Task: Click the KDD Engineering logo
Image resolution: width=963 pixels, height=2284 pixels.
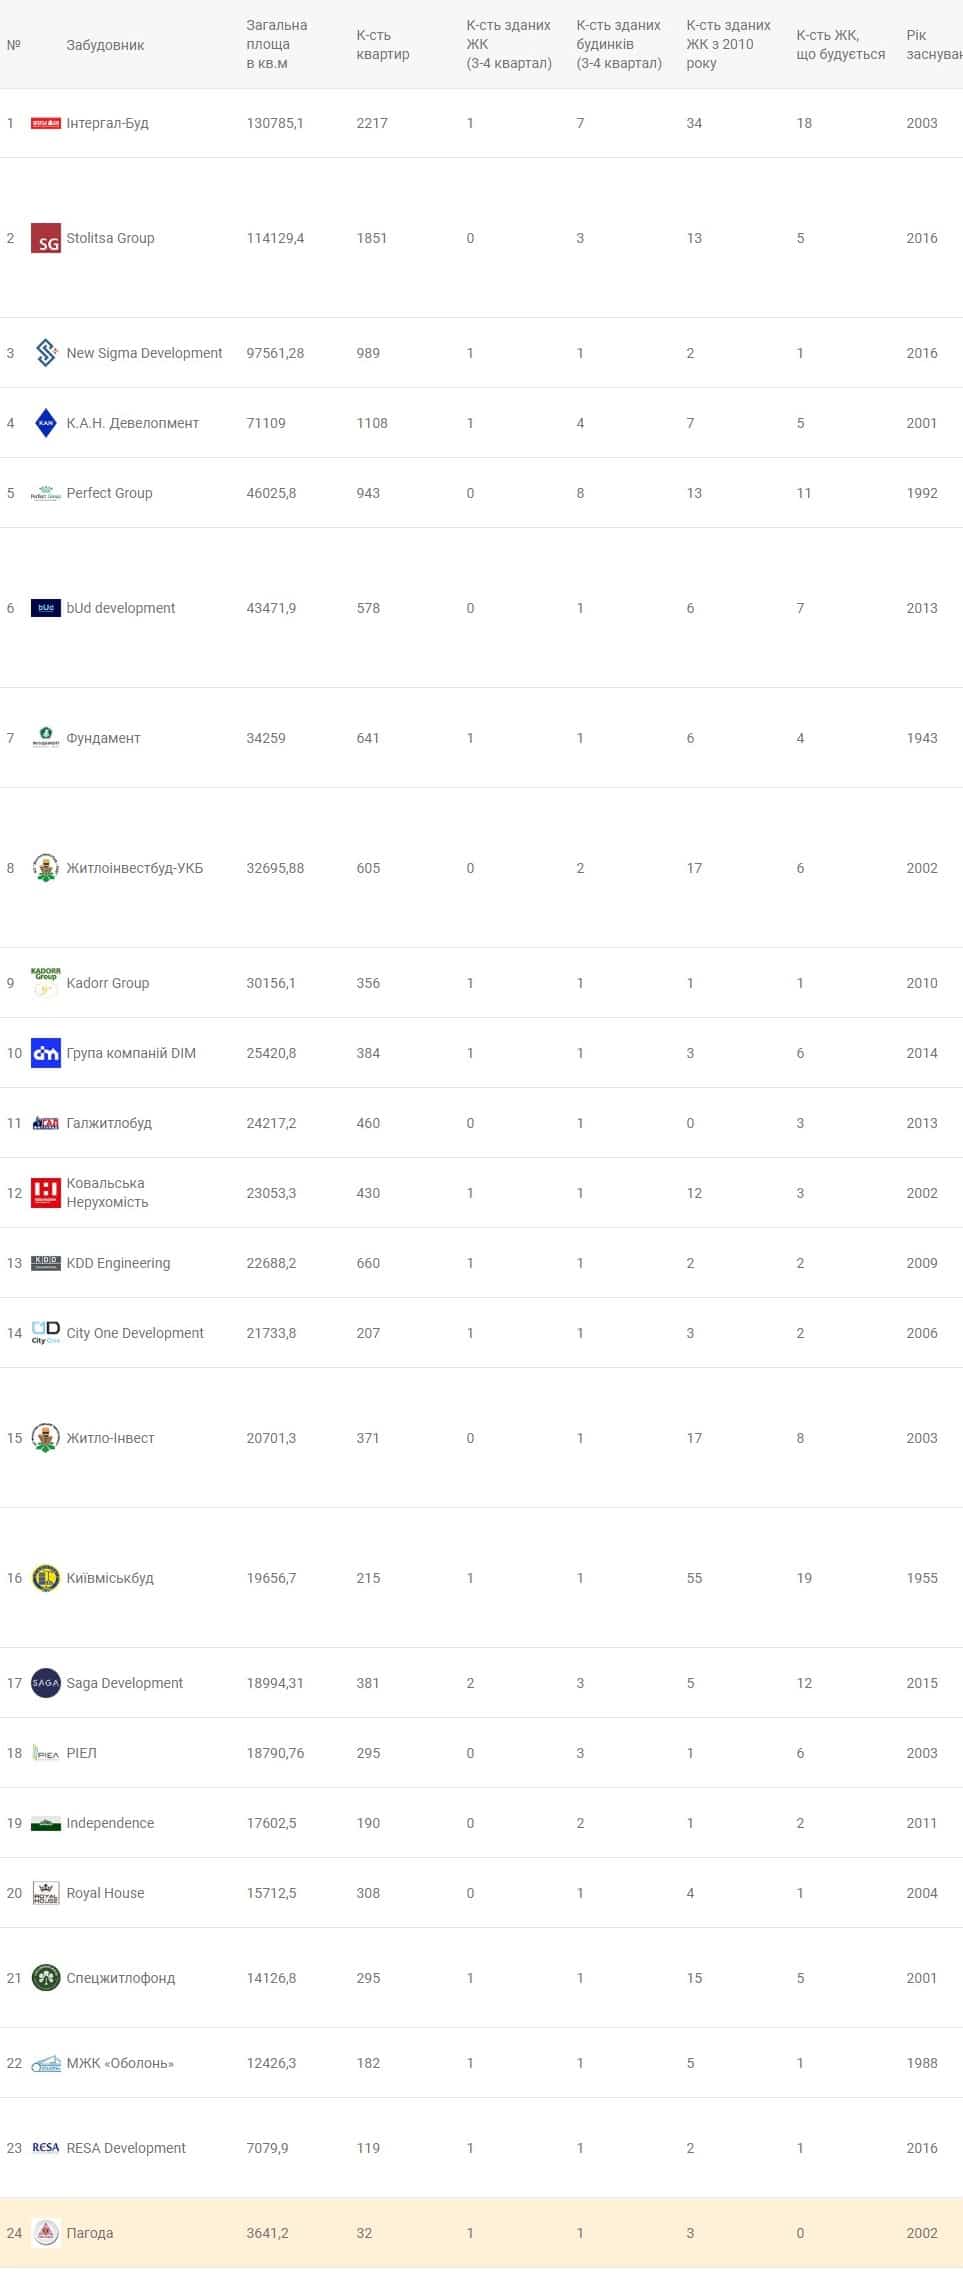Action: coord(46,1263)
